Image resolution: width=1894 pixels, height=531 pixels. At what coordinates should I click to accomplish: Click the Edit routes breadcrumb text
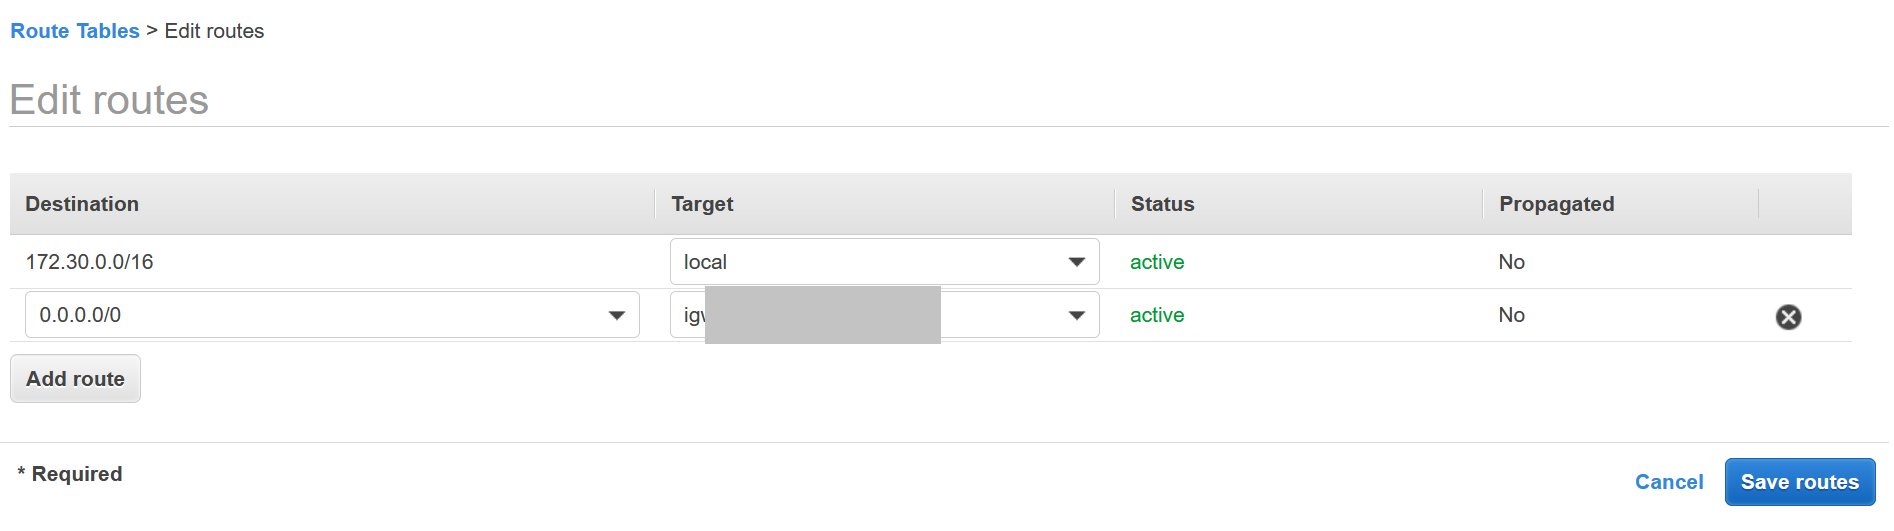point(214,31)
